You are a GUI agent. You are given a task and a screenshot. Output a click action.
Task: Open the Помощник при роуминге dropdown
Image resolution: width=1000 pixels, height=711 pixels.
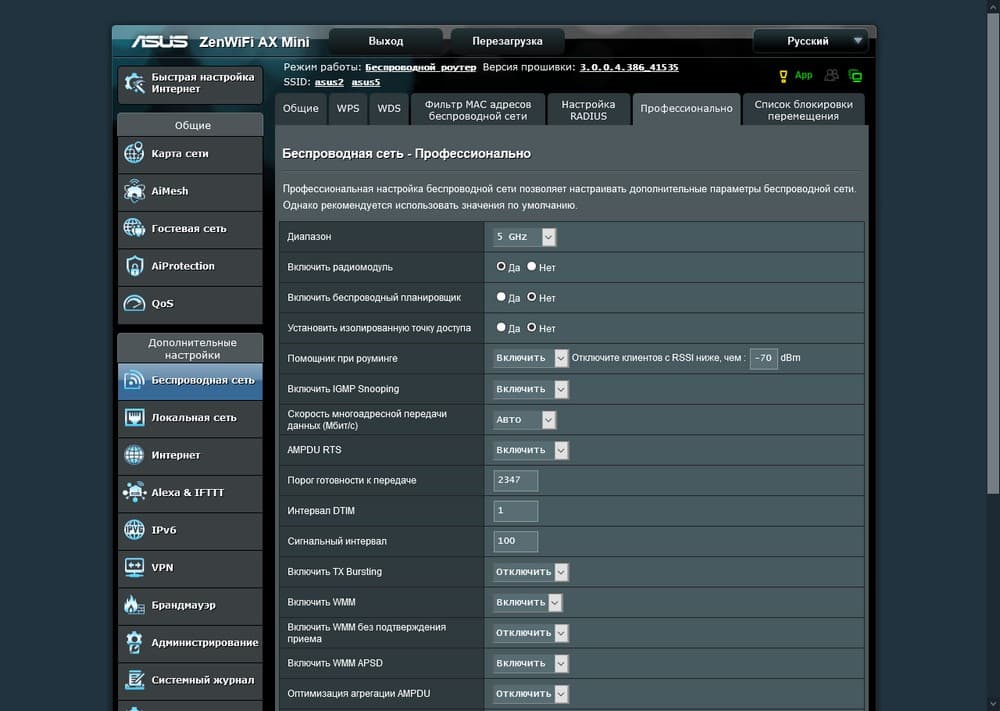(530, 358)
